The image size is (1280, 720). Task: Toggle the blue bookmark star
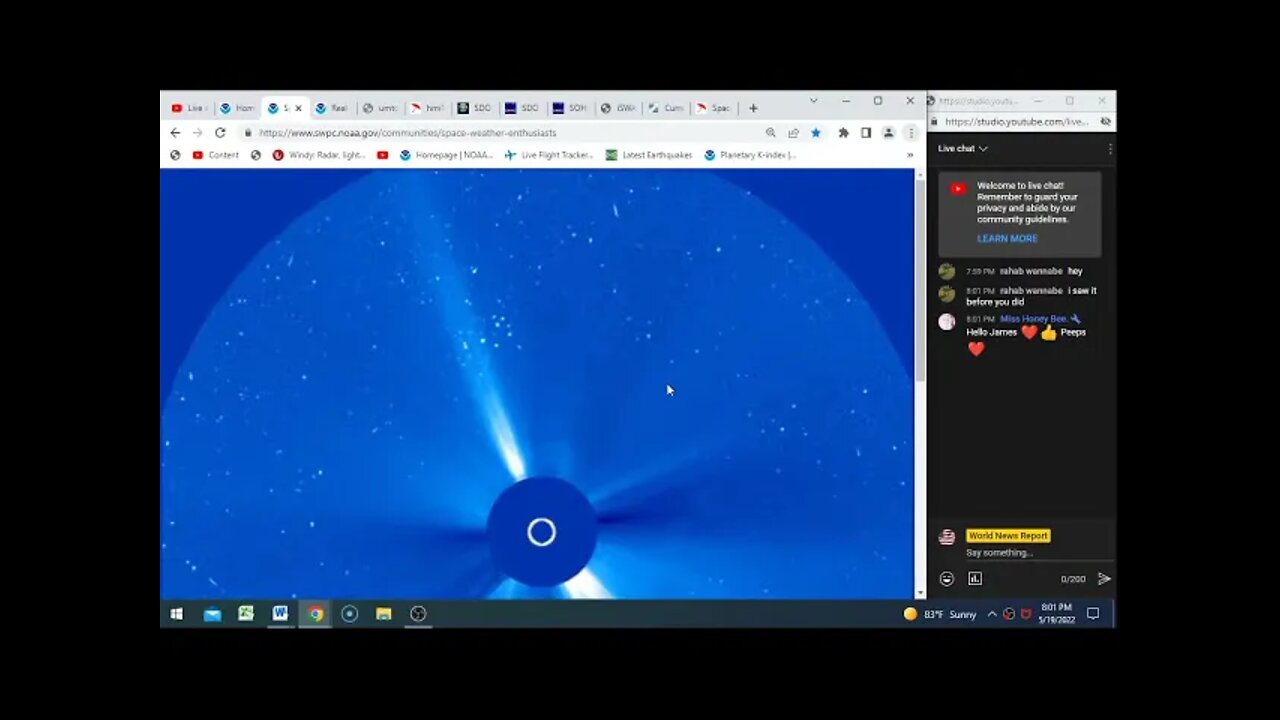point(816,132)
